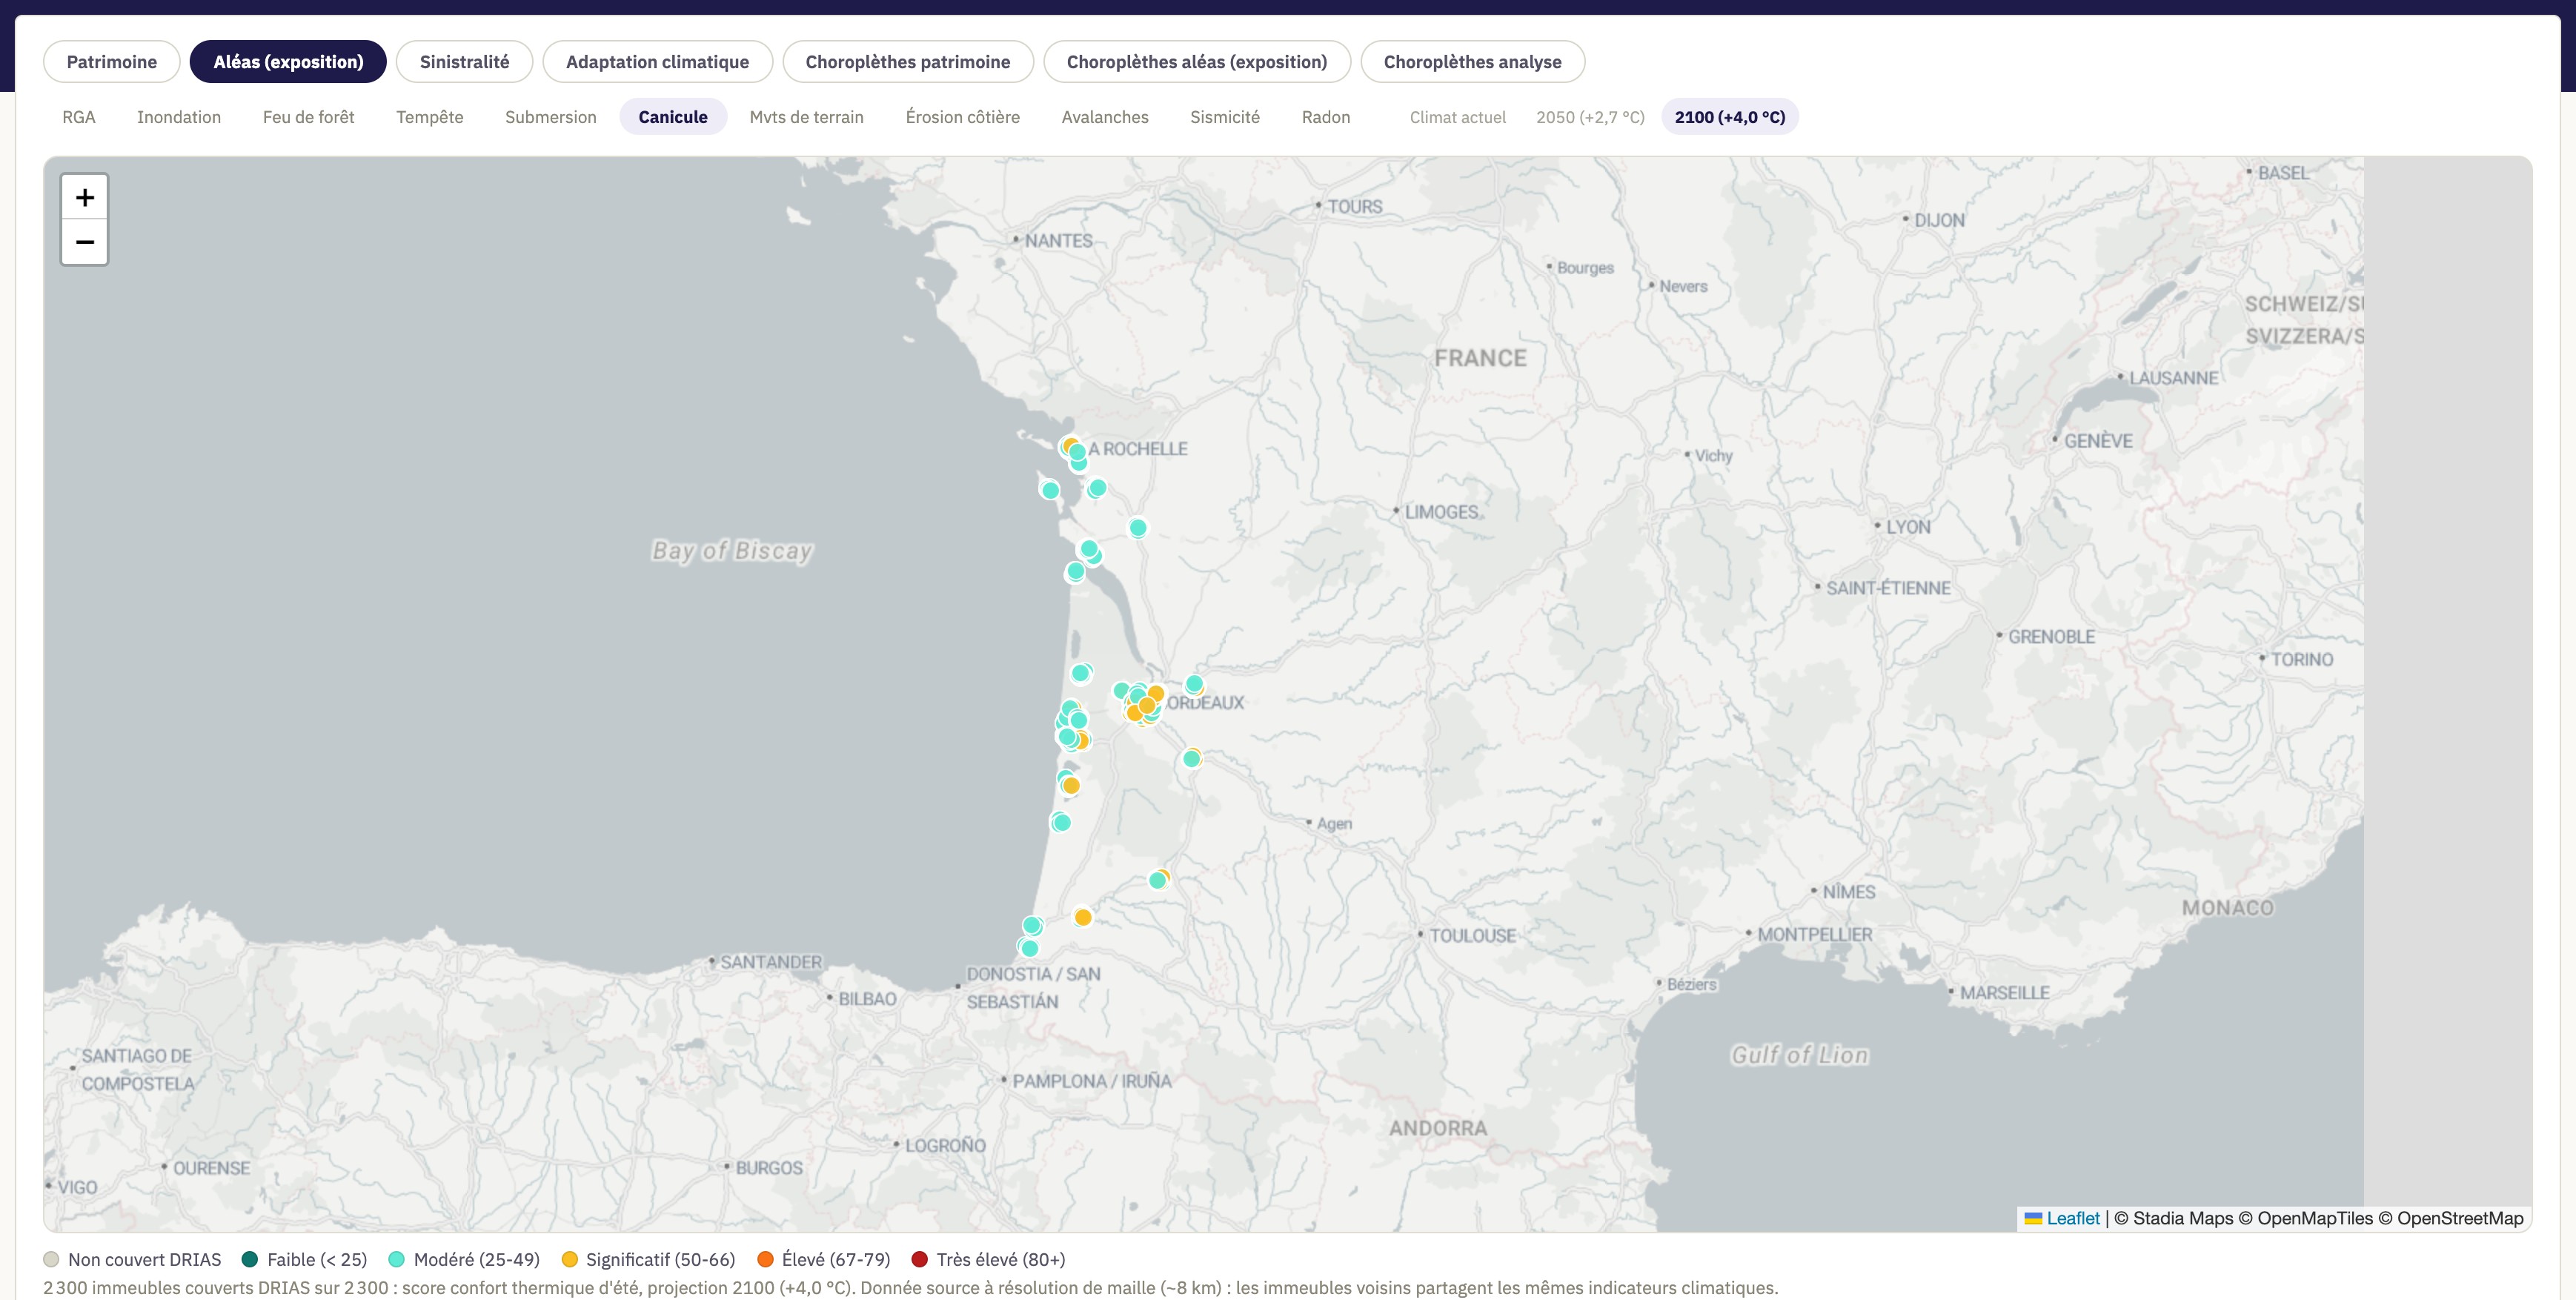Open the Stadia Maps attribution link
The image size is (2576, 1300).
coord(2183,1218)
